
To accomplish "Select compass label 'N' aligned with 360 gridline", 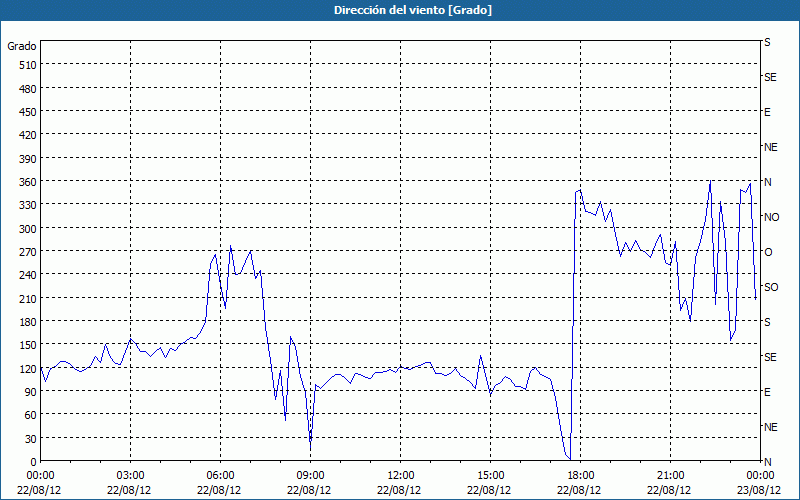I will (x=767, y=182).
